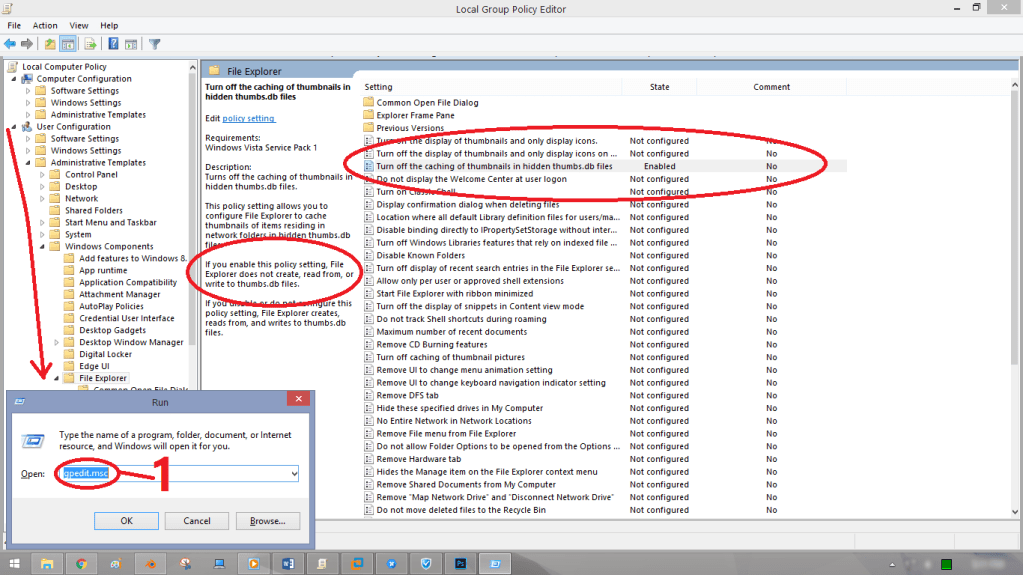Viewport: 1023px width, 575px height.
Task: Click the Back arrow toolbar icon
Action: coord(9,43)
